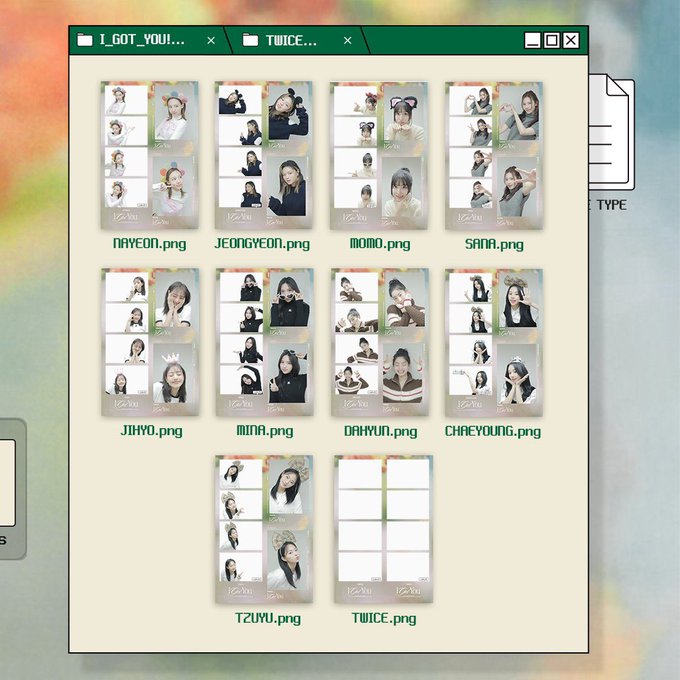Close the I_GOT_YOU!... tab
Image resolution: width=680 pixels, height=680 pixels.
click(211, 40)
